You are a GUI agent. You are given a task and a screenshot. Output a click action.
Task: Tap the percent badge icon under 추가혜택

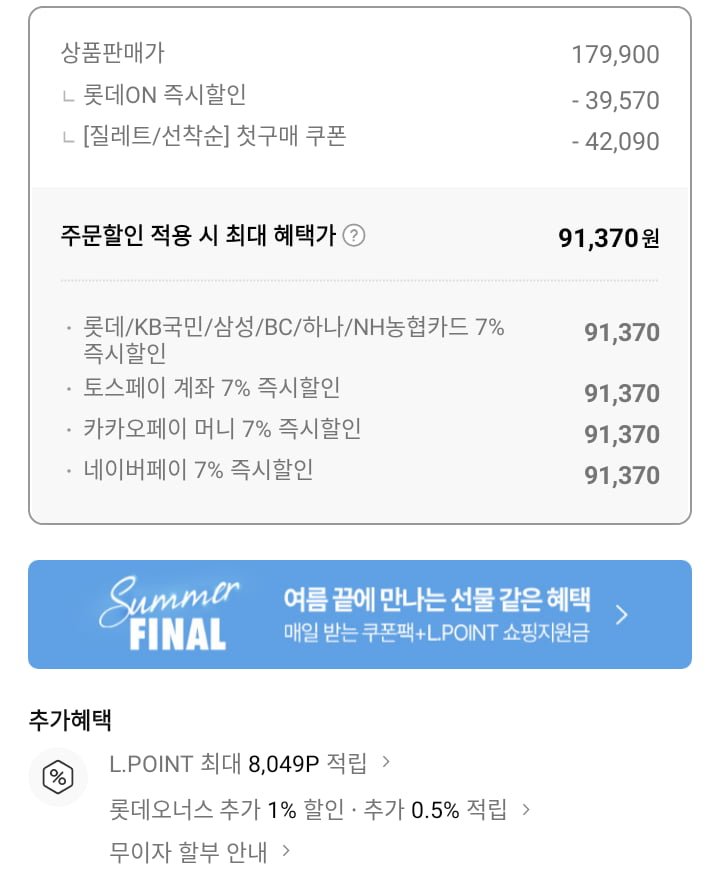click(x=58, y=777)
